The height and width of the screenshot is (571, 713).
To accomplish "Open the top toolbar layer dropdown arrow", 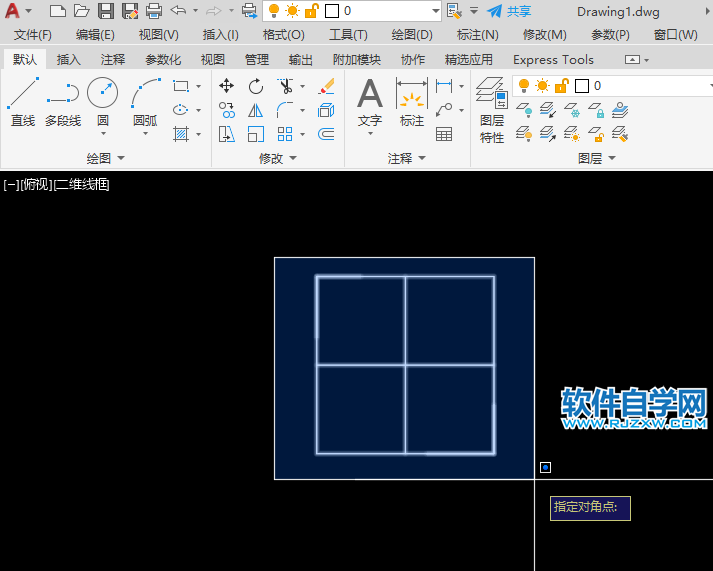I will (x=436, y=11).
